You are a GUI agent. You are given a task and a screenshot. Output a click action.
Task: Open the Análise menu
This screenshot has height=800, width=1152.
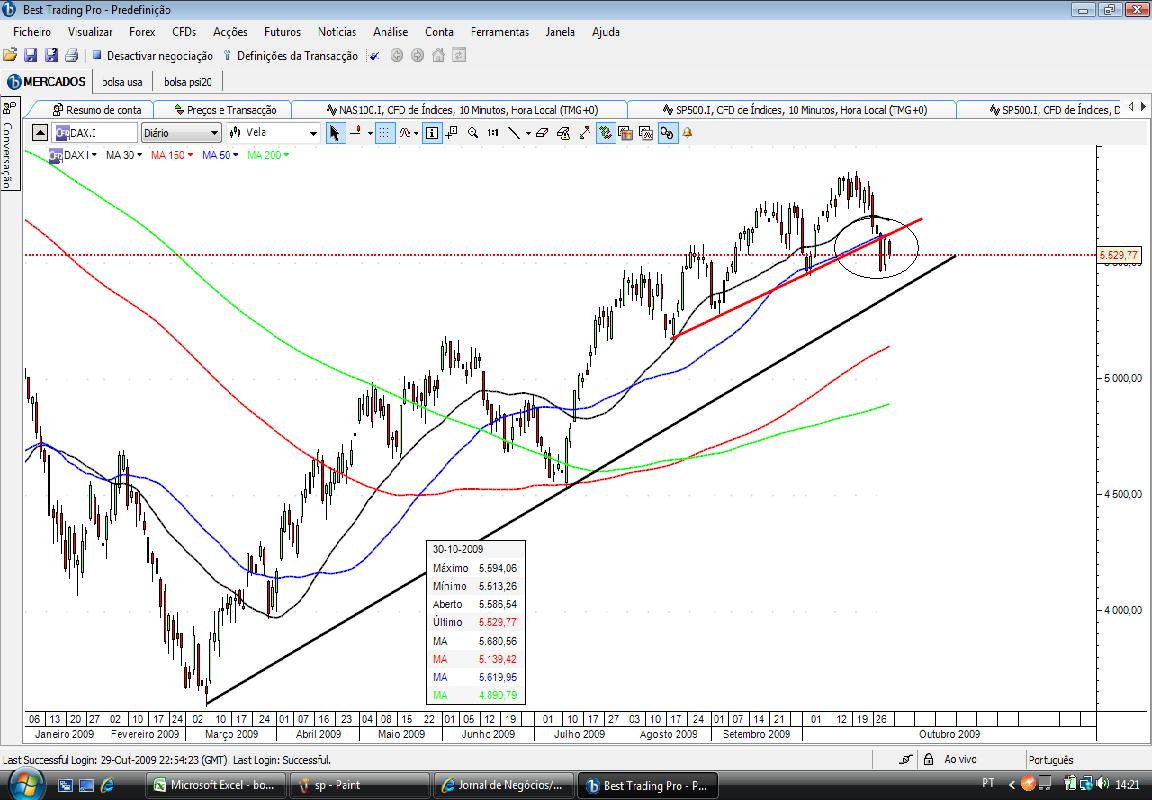(390, 32)
